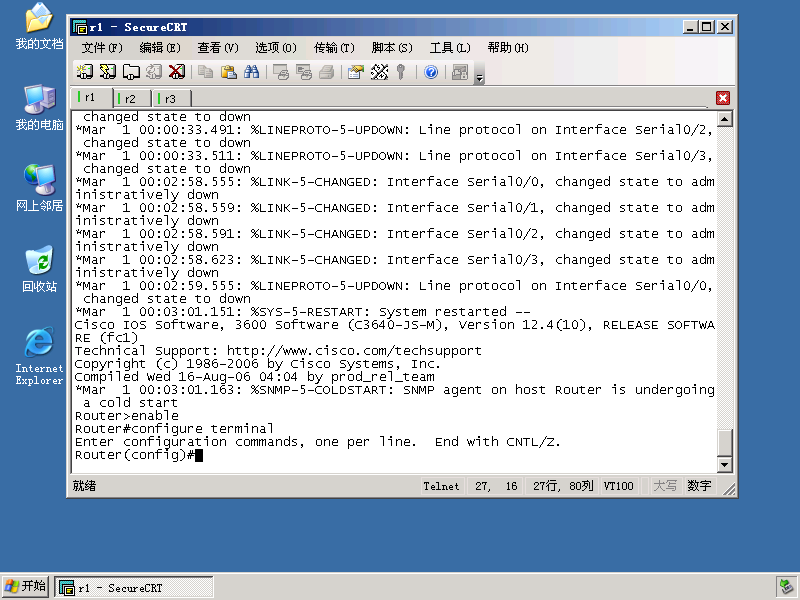Viewport: 800px width, 600px height.
Task: Open the 编辑(E) menu
Action: pos(160,48)
